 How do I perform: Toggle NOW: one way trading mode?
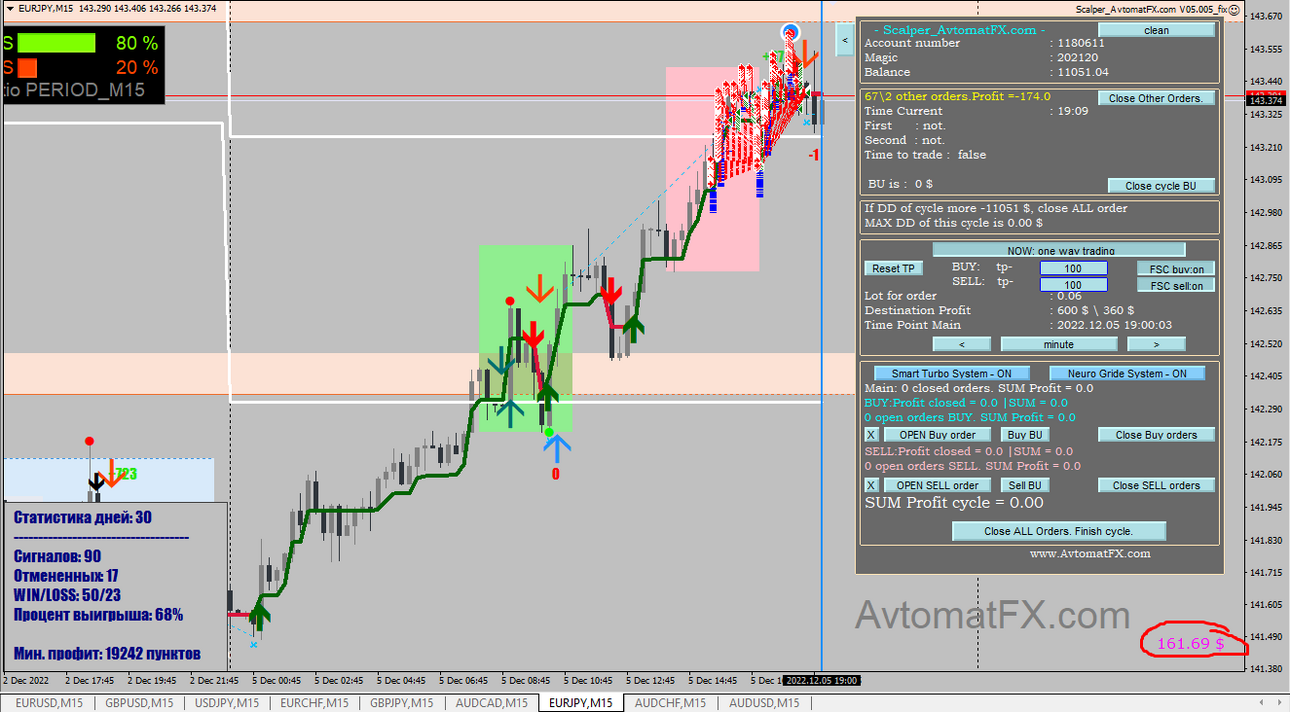click(x=1059, y=250)
